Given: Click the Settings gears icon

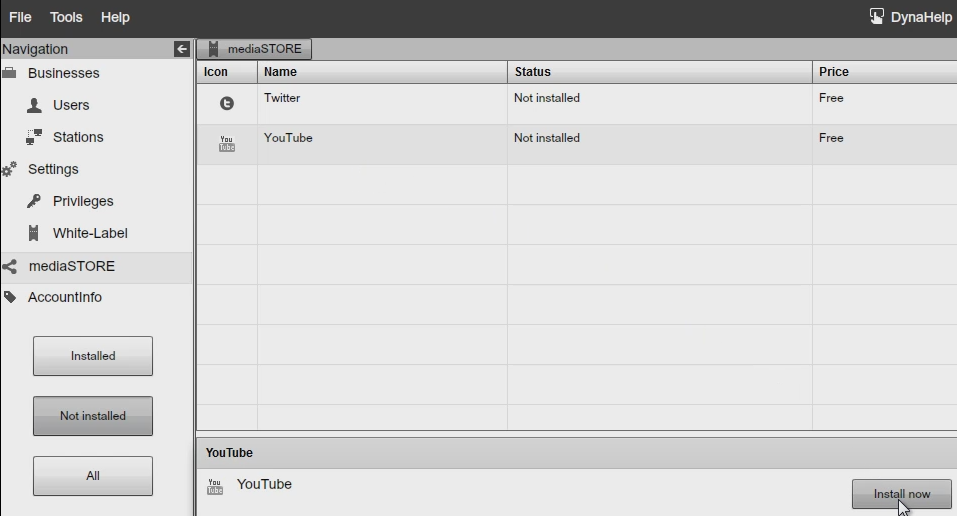Looking at the screenshot, I should [9, 169].
